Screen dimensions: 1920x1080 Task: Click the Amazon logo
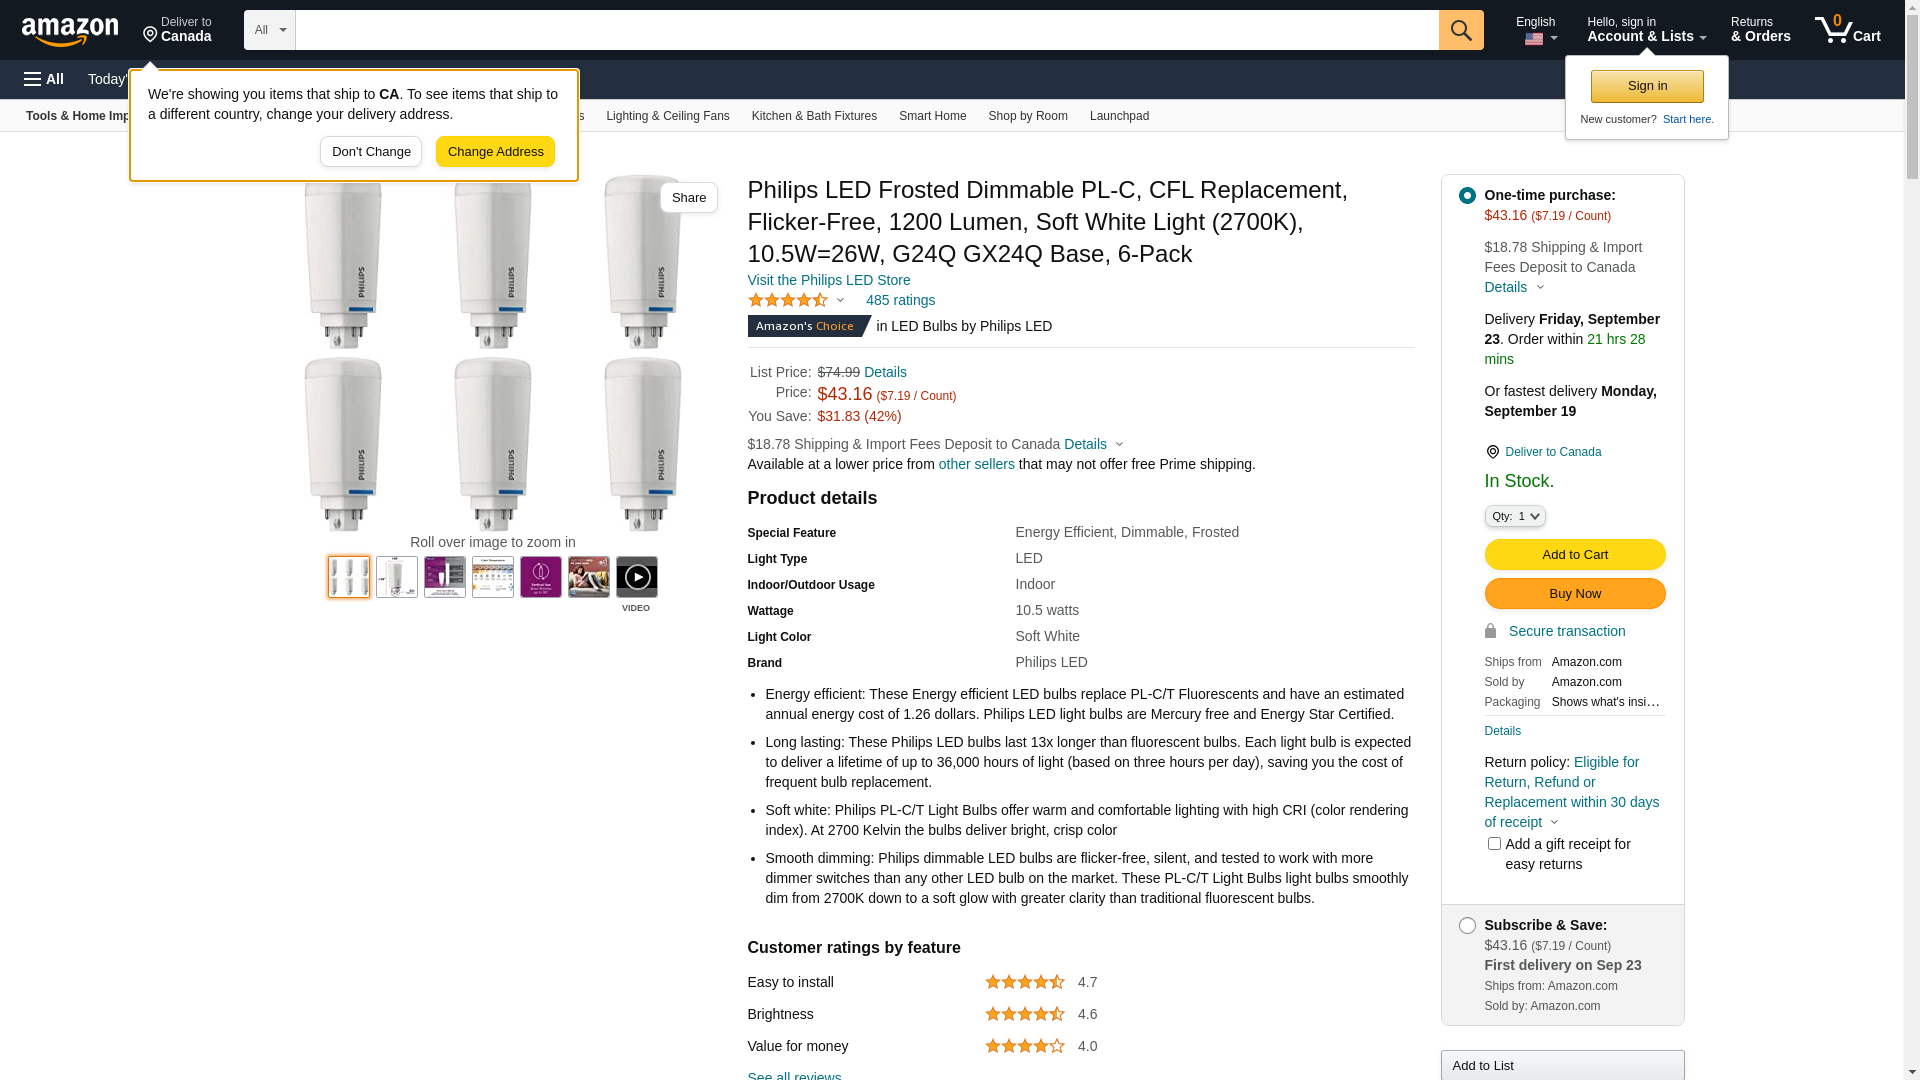point(70,31)
